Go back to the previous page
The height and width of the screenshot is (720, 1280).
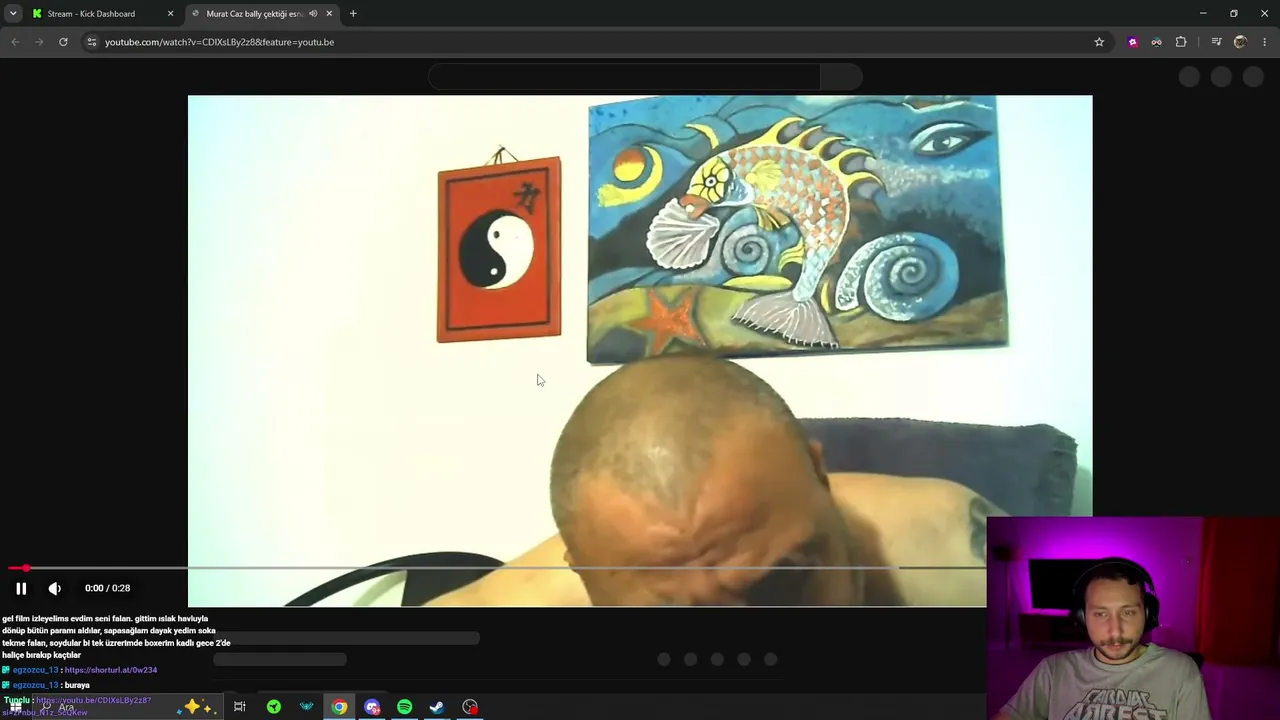15,42
